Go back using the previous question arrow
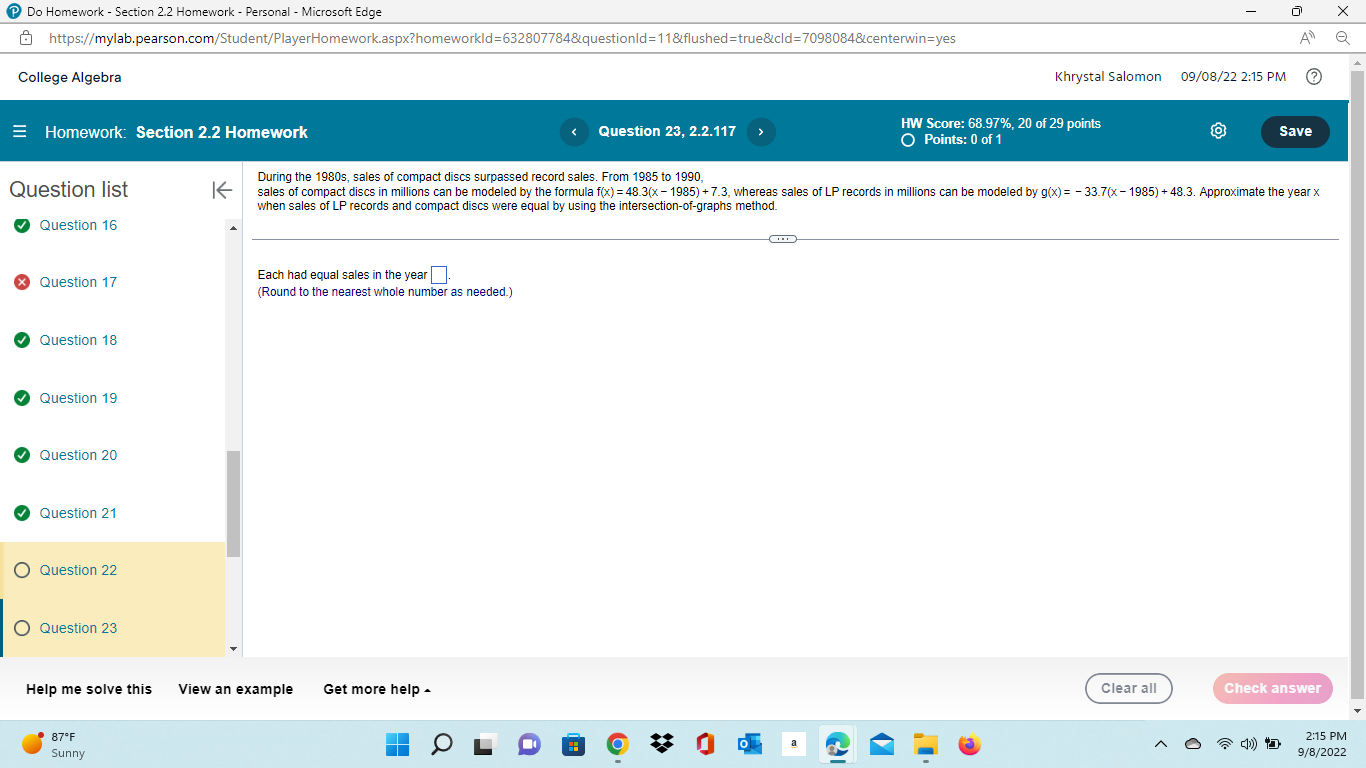This screenshot has height=768, width=1366. [574, 131]
